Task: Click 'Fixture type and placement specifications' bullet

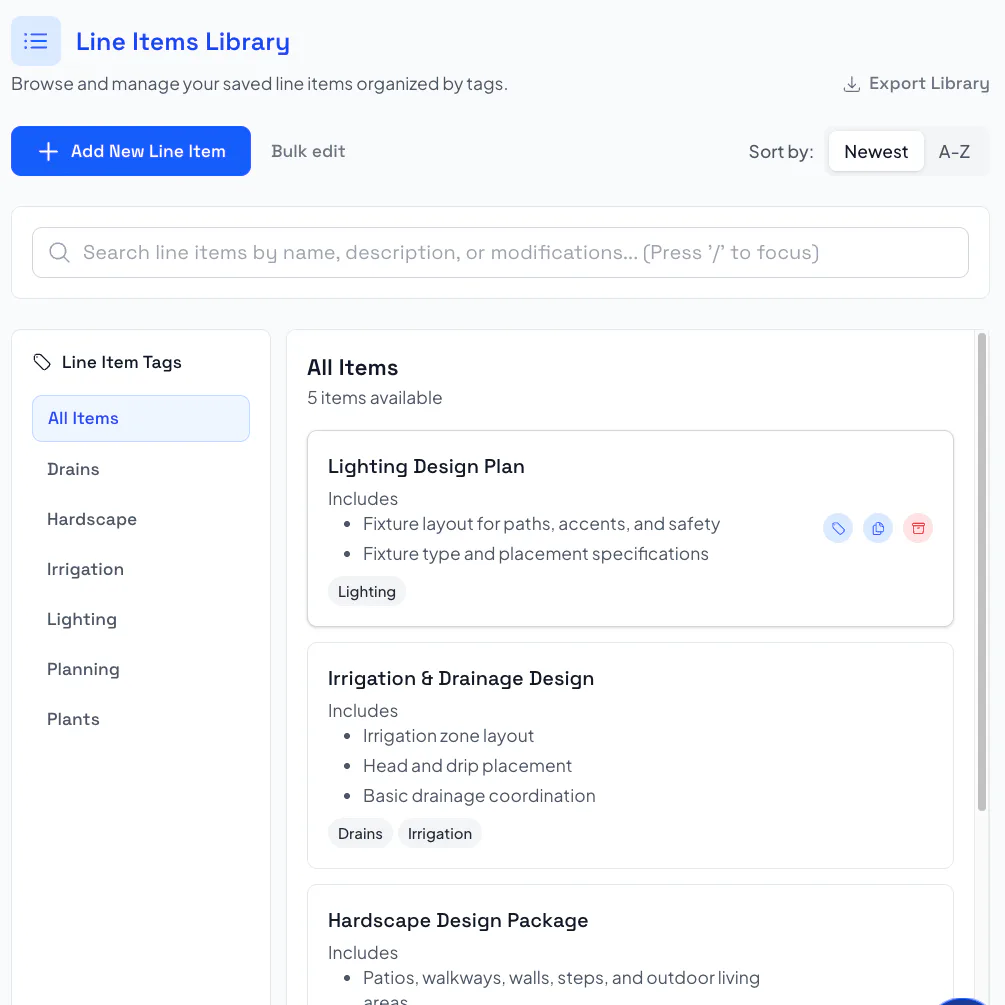Action: click(536, 554)
